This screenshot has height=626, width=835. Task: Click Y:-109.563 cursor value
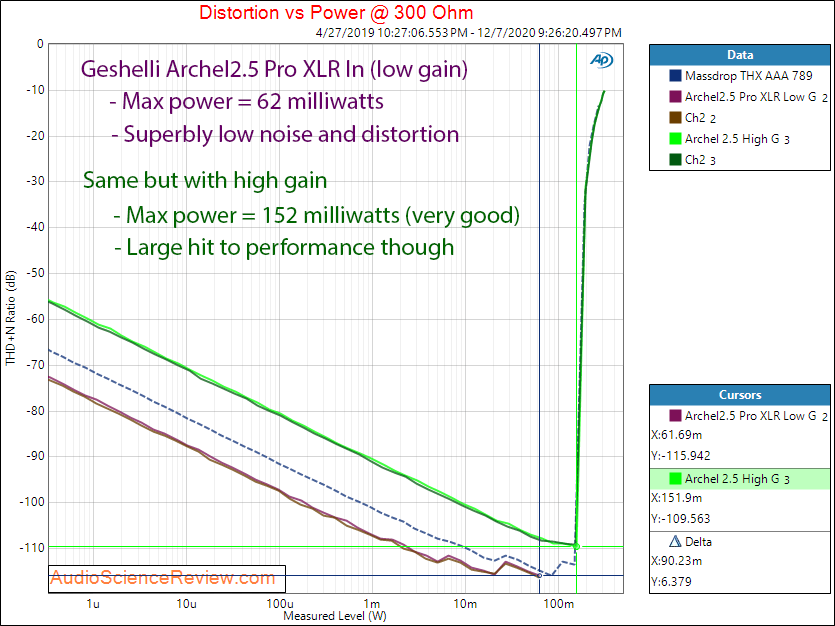point(681,518)
